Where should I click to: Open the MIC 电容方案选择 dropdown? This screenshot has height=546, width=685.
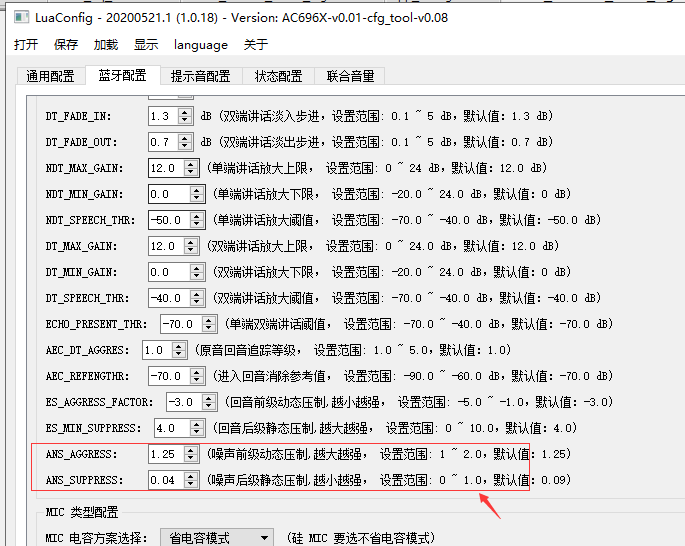click(x=217, y=538)
